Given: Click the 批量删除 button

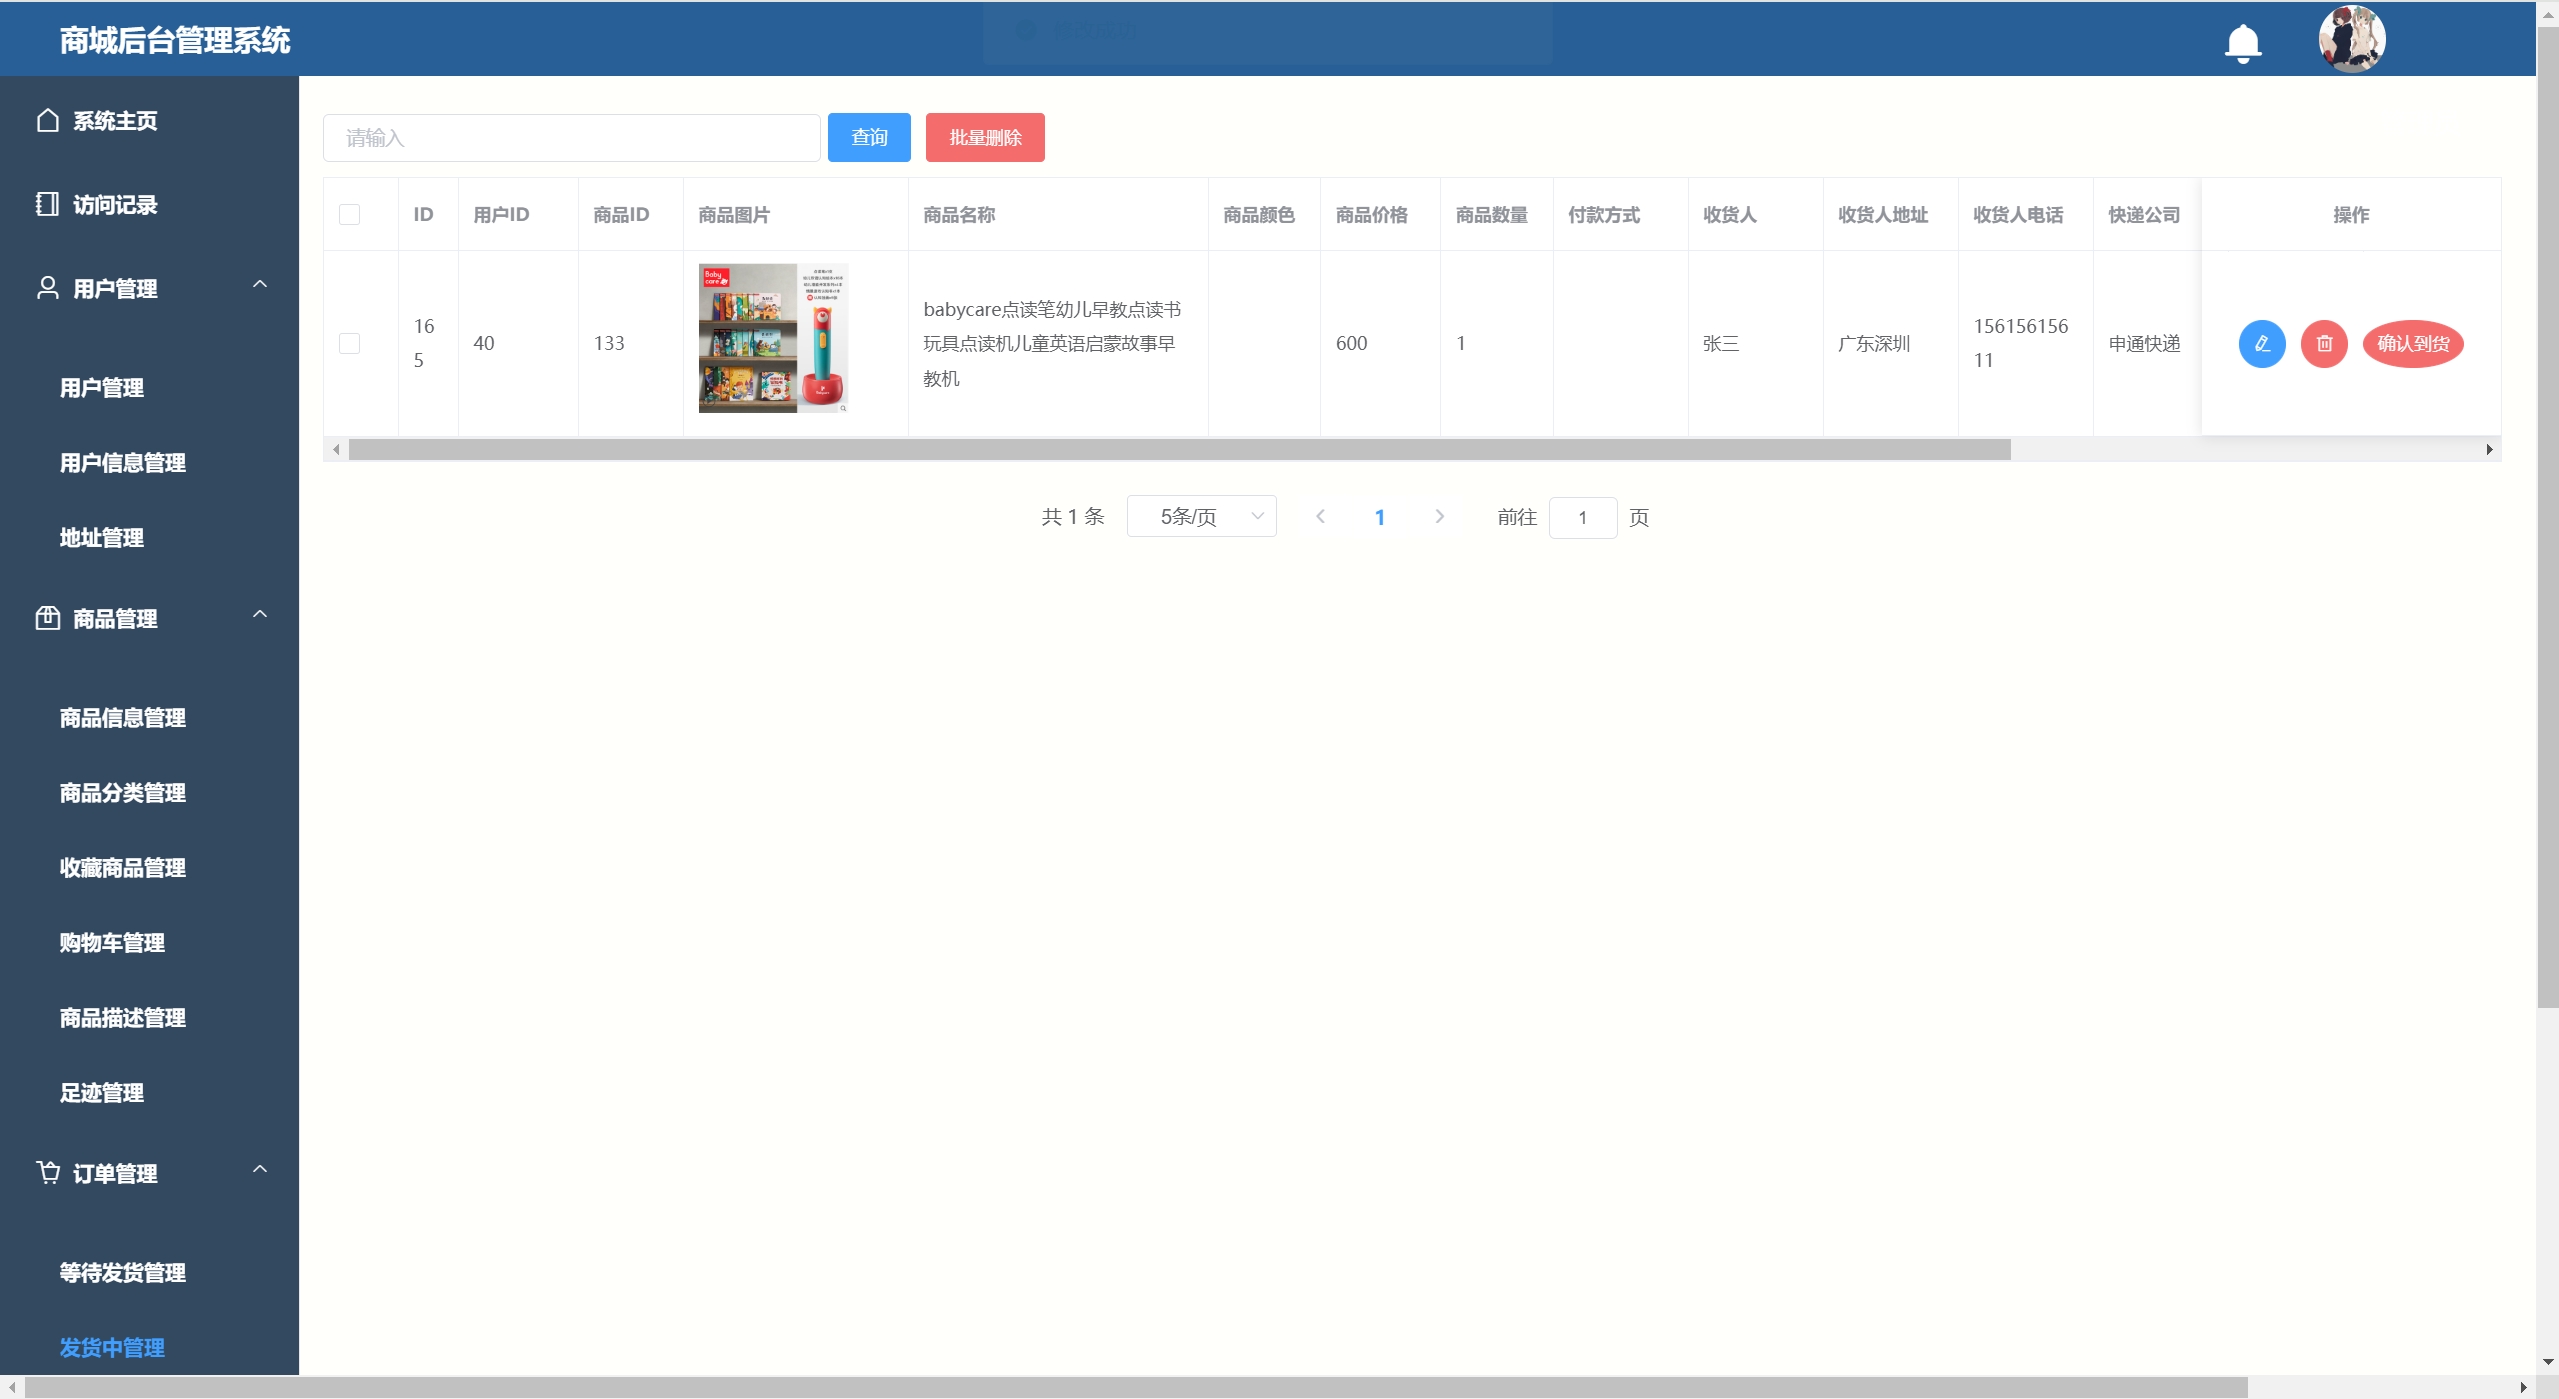Looking at the screenshot, I should tap(984, 138).
